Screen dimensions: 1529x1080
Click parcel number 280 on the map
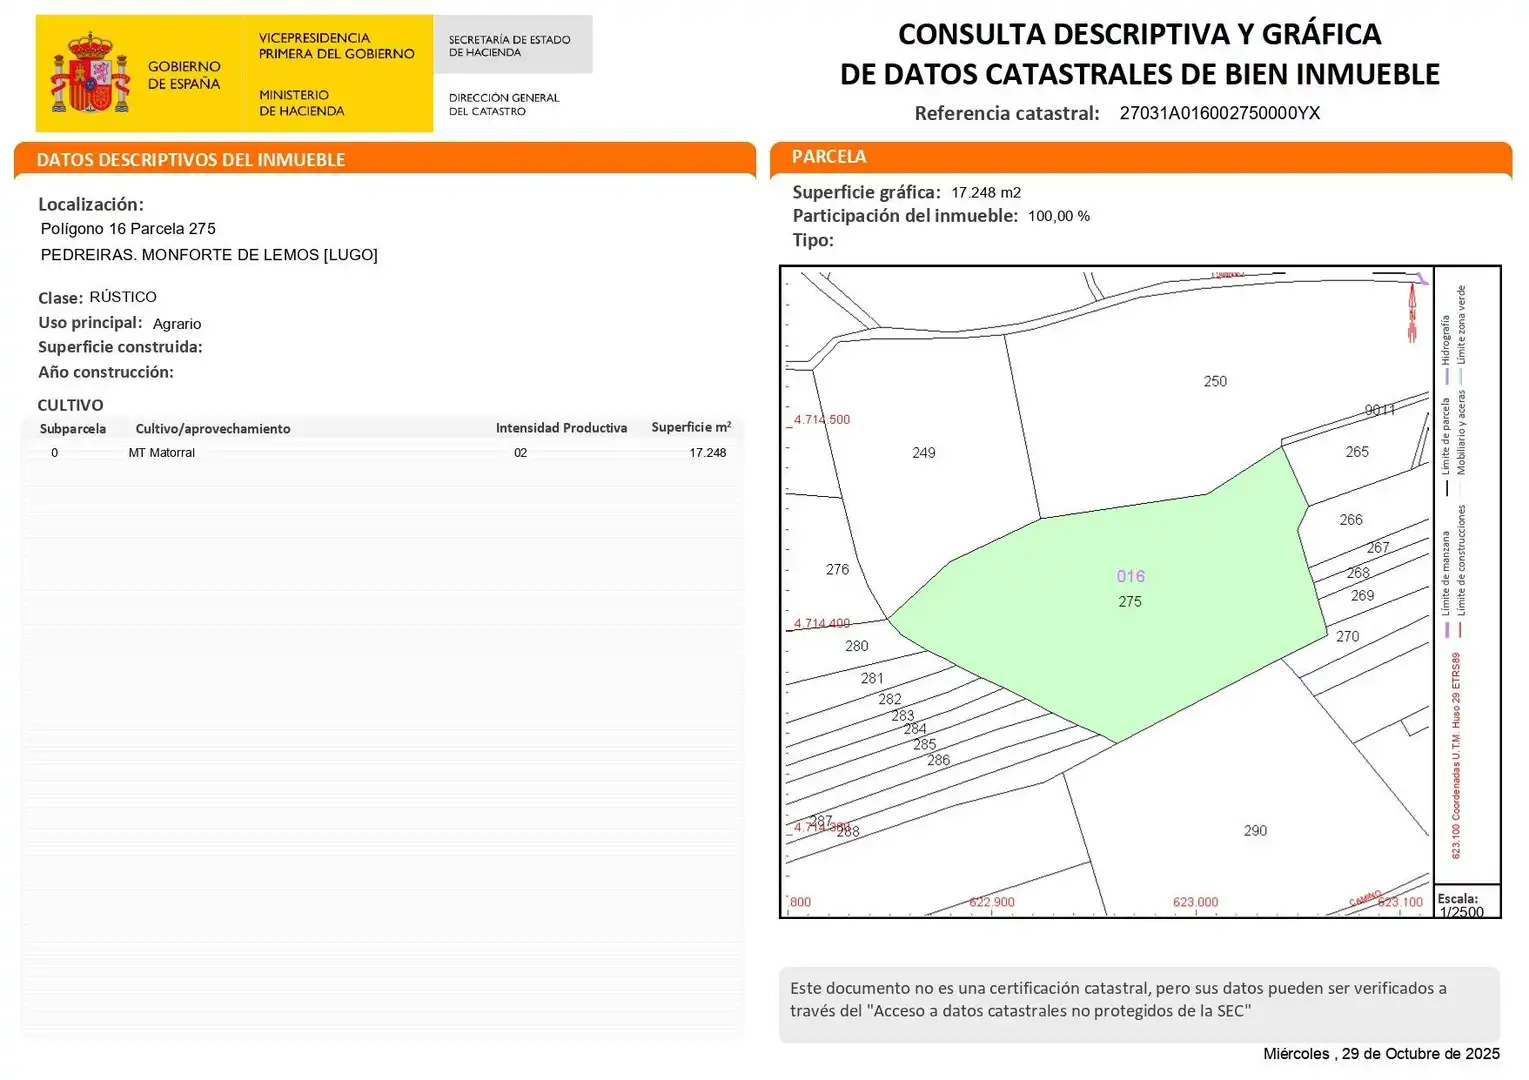click(x=857, y=646)
